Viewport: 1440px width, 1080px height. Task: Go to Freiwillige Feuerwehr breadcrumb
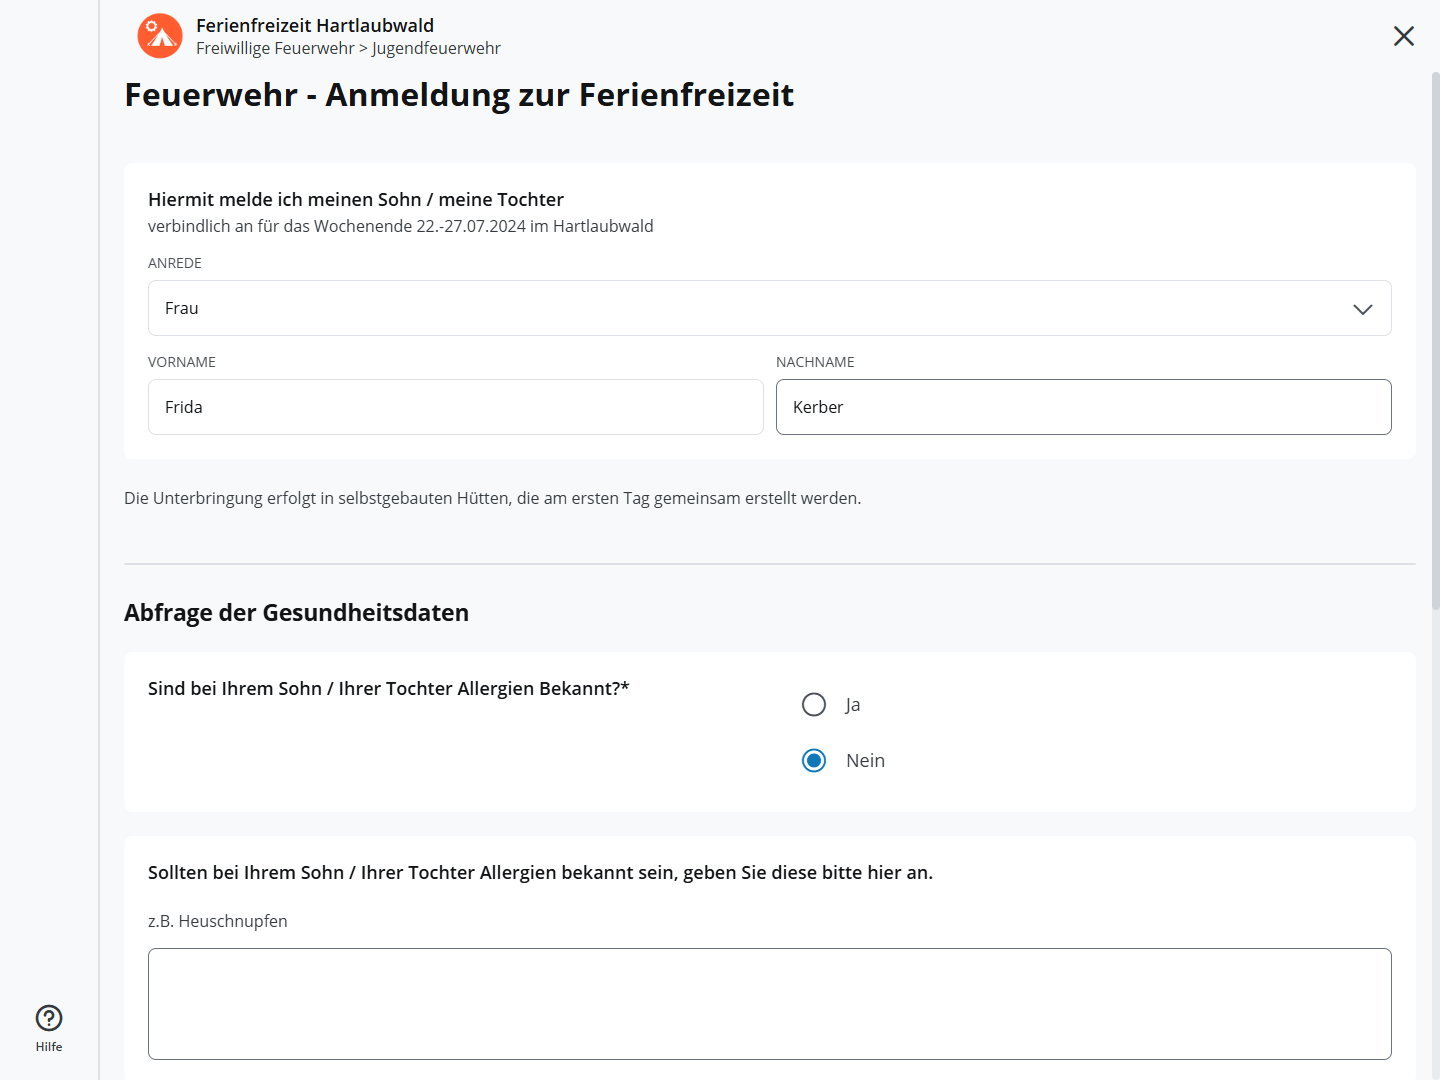pos(275,49)
